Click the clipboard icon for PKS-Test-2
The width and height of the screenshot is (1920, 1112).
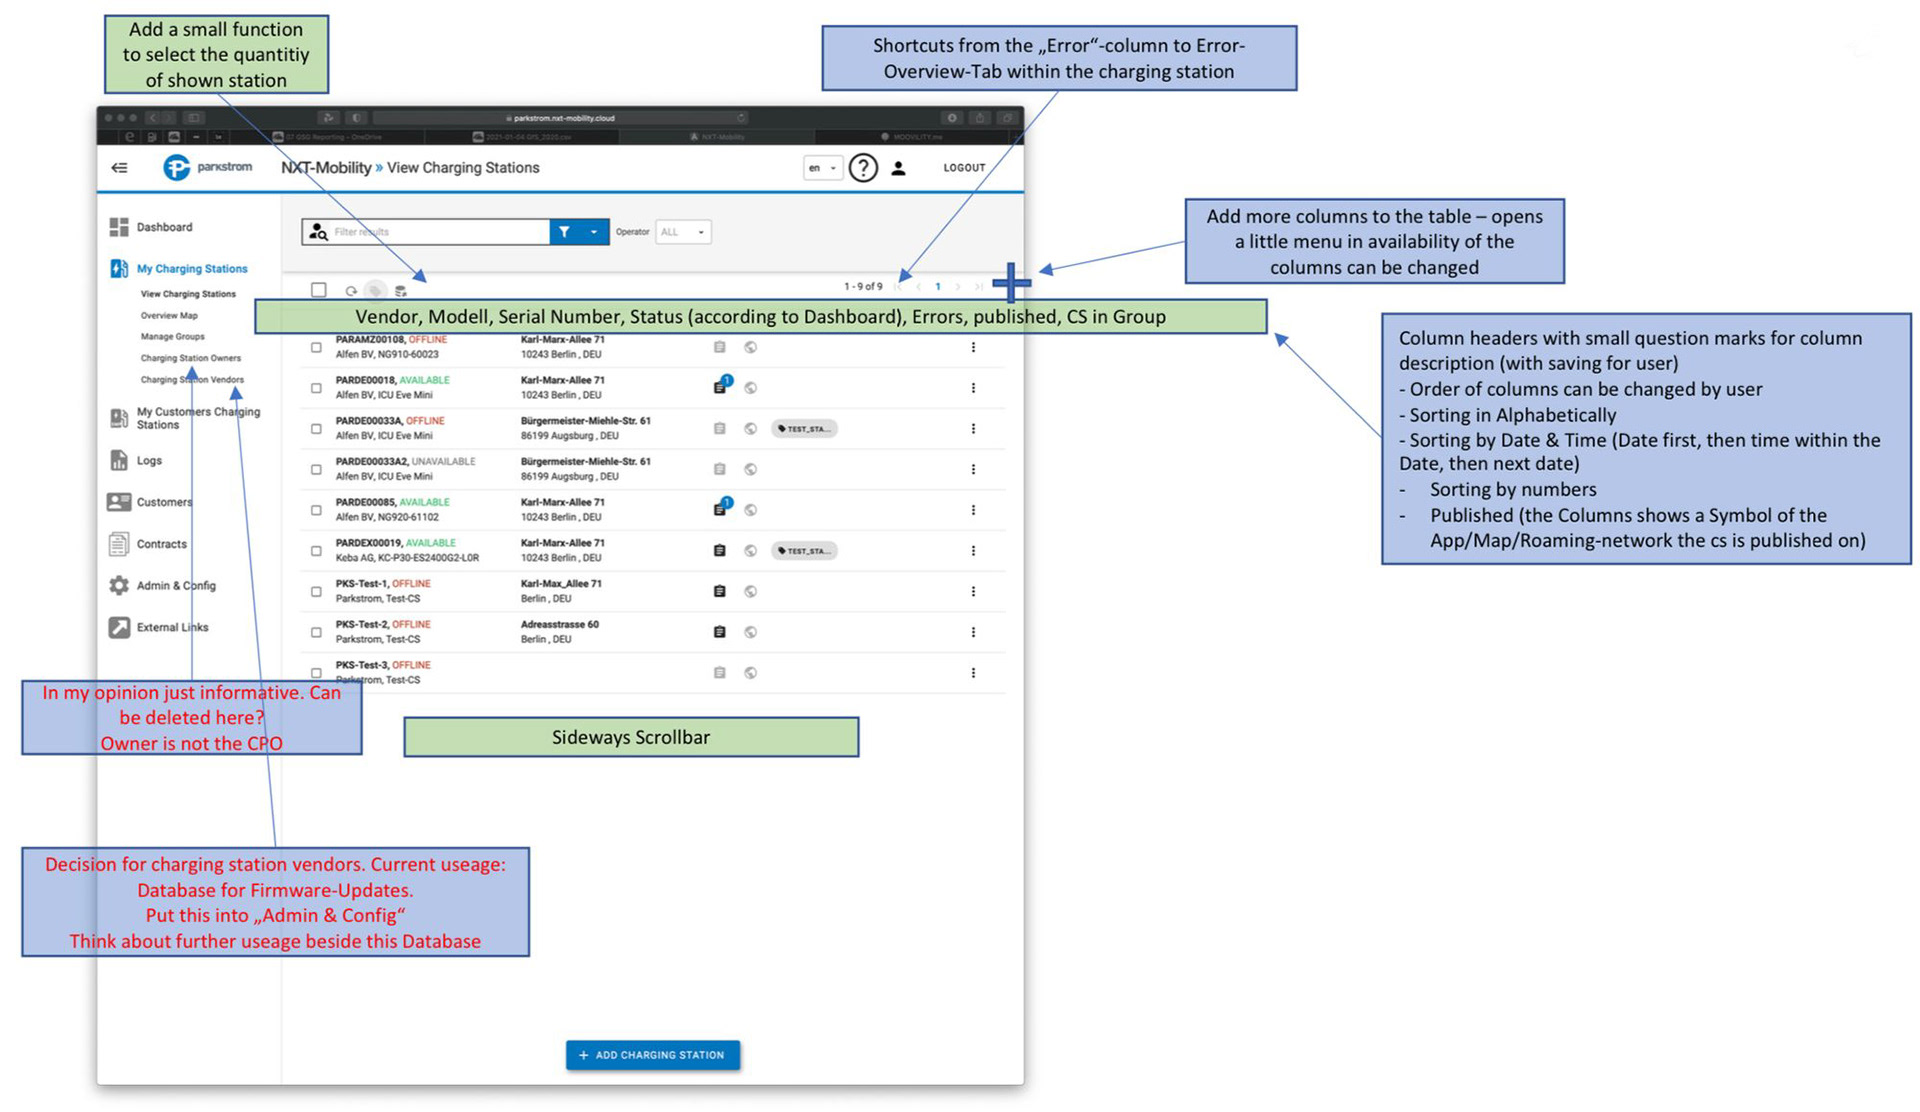(719, 632)
